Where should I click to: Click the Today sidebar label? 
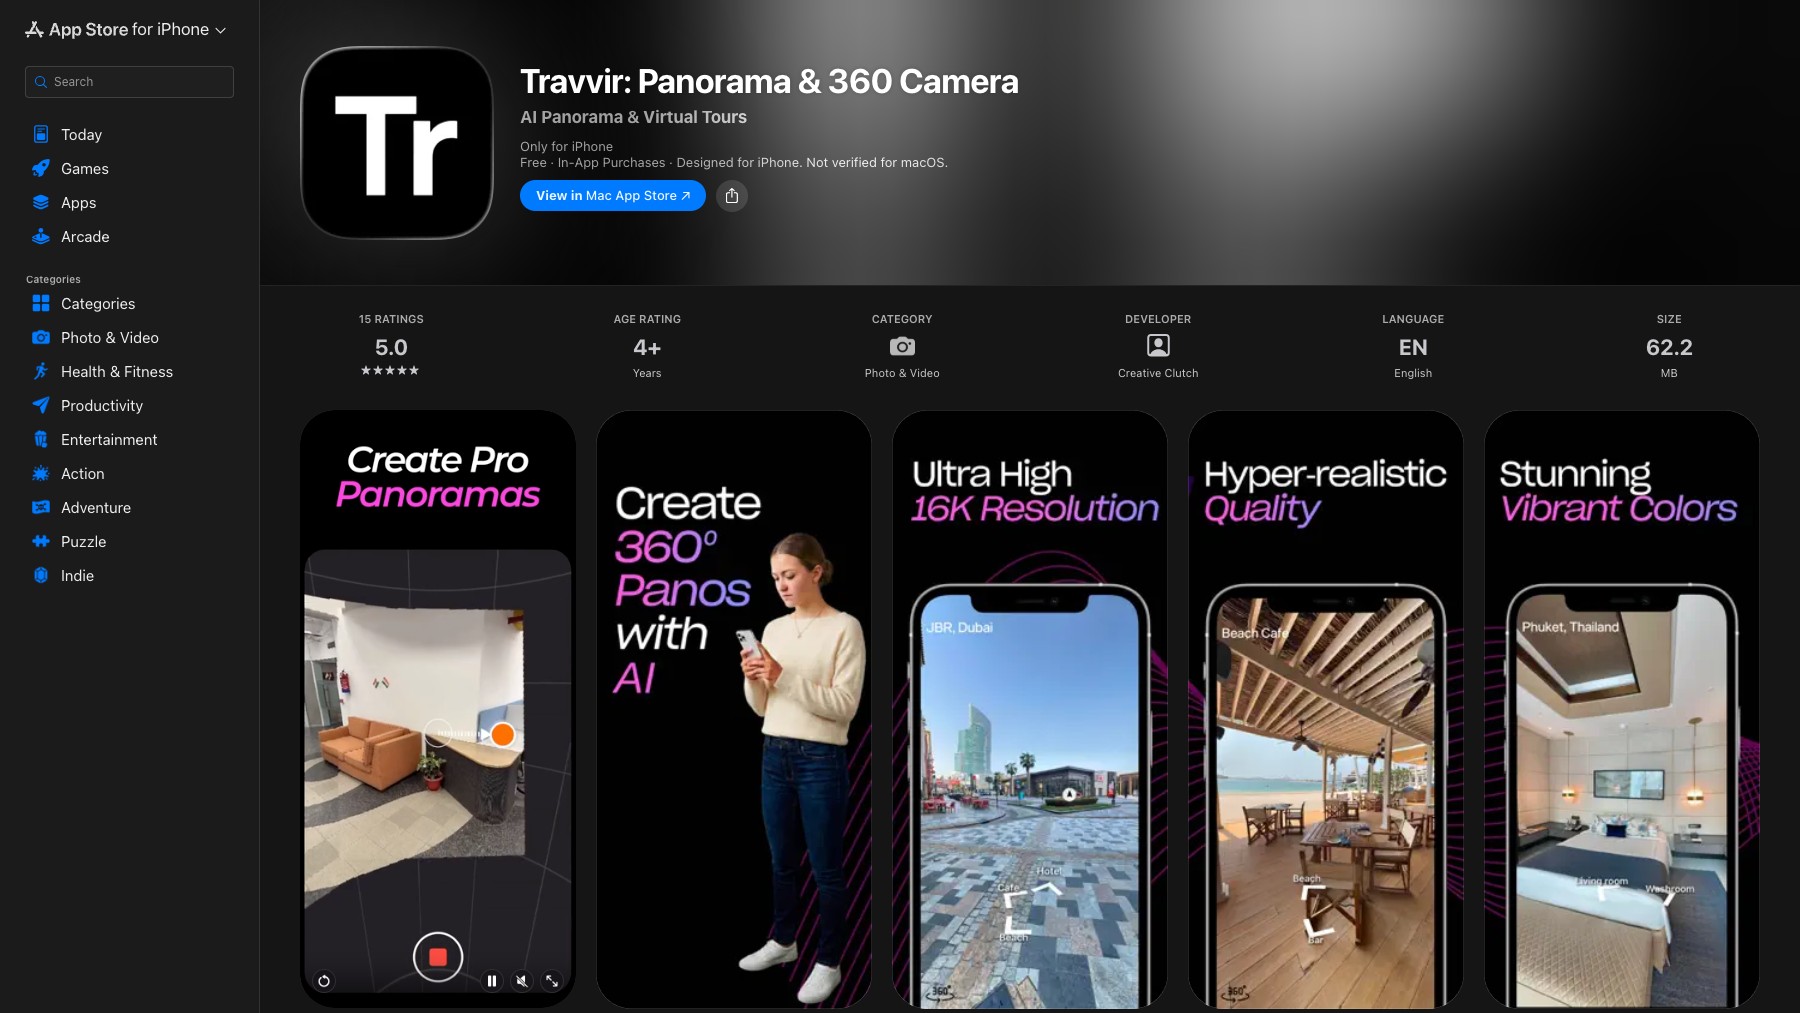(81, 135)
